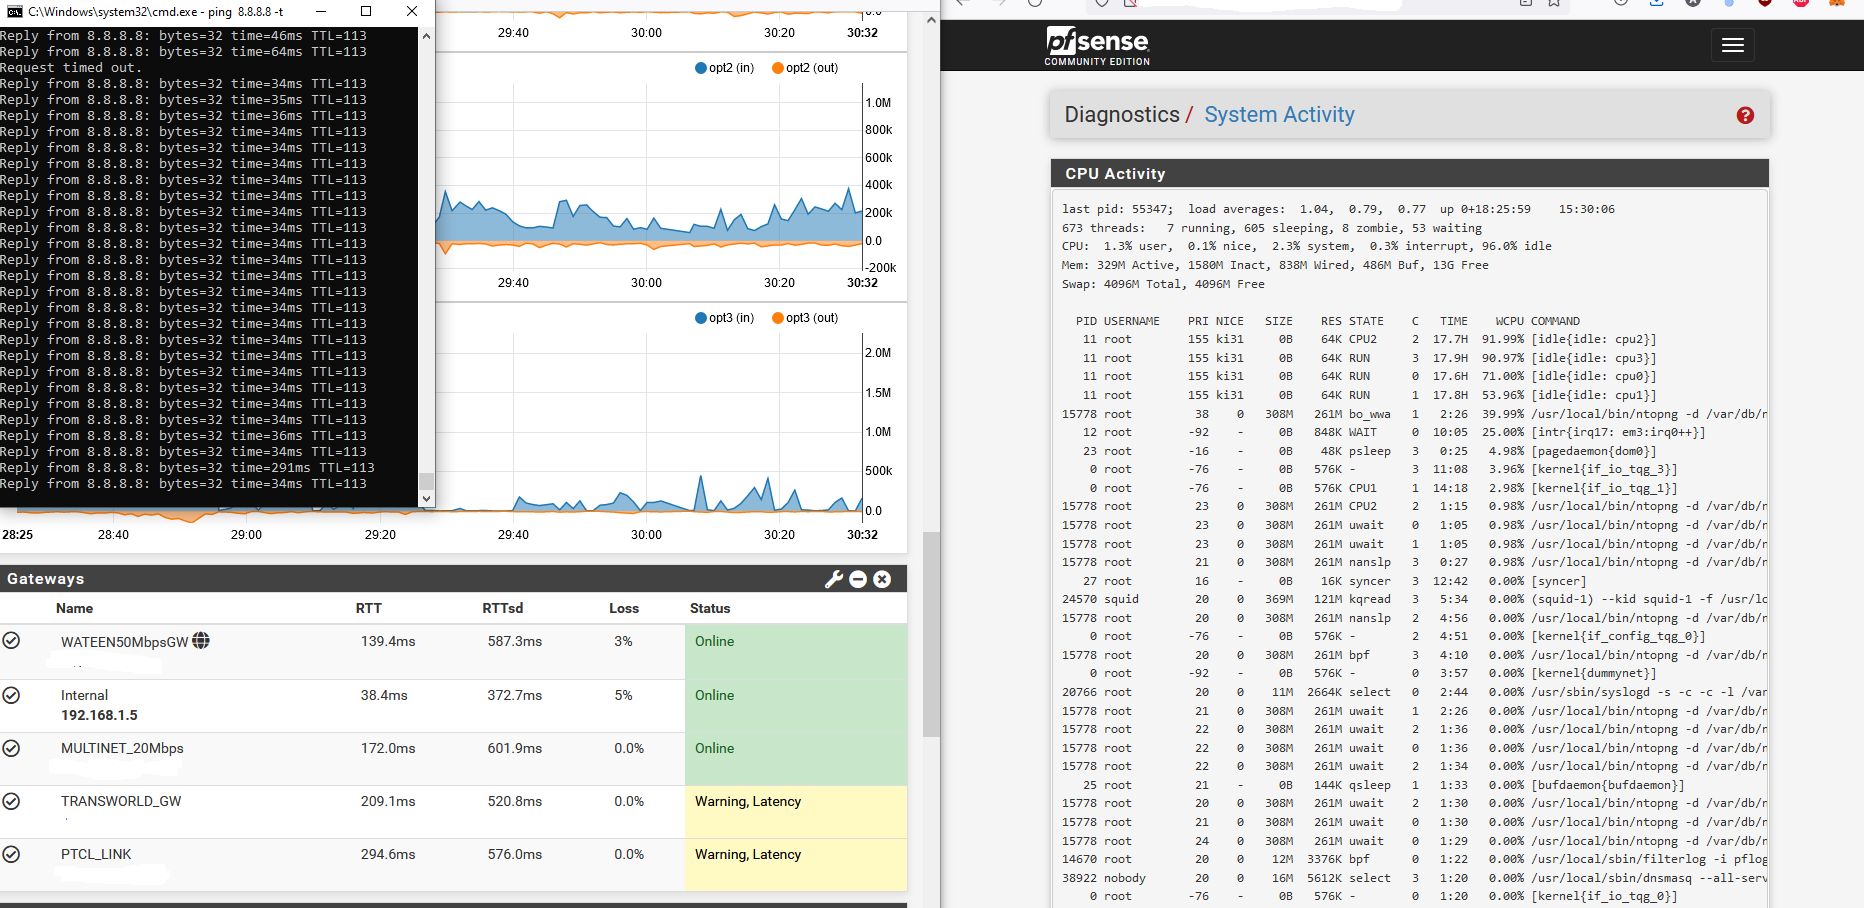
Task: Toggle the opt2 (out) graph series
Action: 805,68
